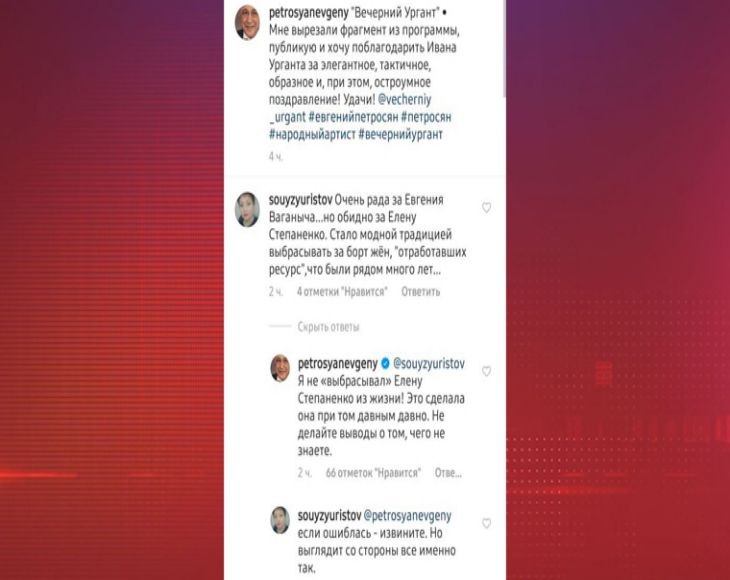Open souyzyuristov's avatar on the first comment

[x=247, y=209]
